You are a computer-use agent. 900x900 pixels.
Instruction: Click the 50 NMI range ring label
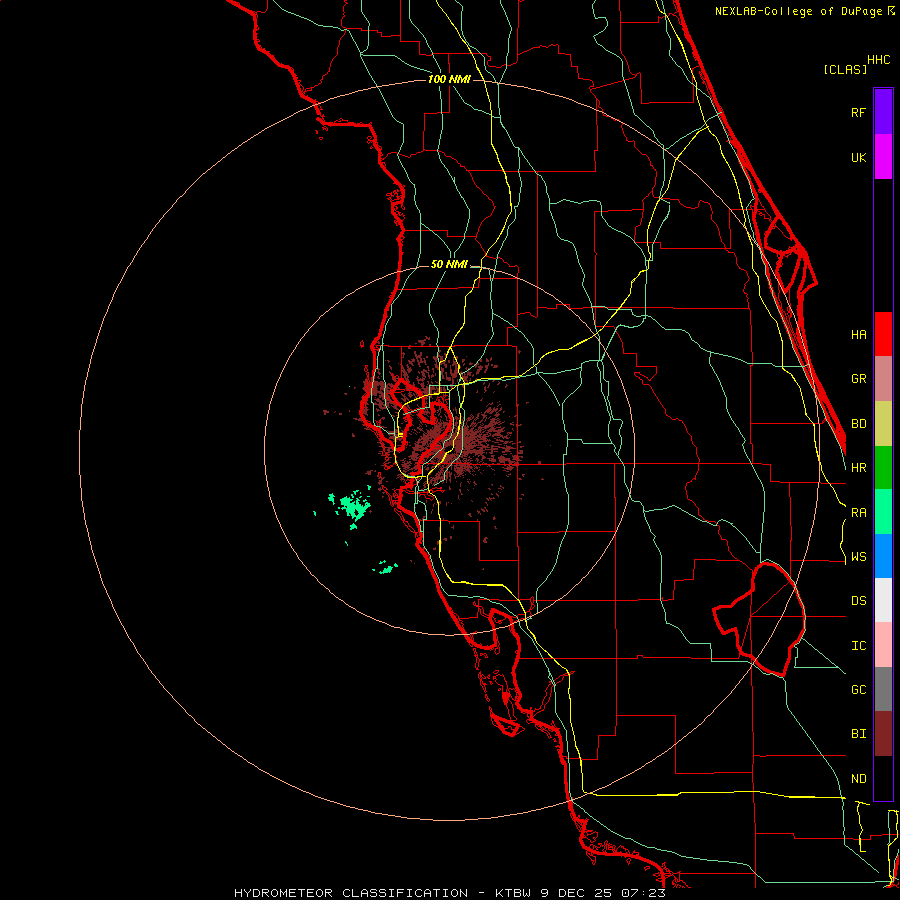coord(449,264)
